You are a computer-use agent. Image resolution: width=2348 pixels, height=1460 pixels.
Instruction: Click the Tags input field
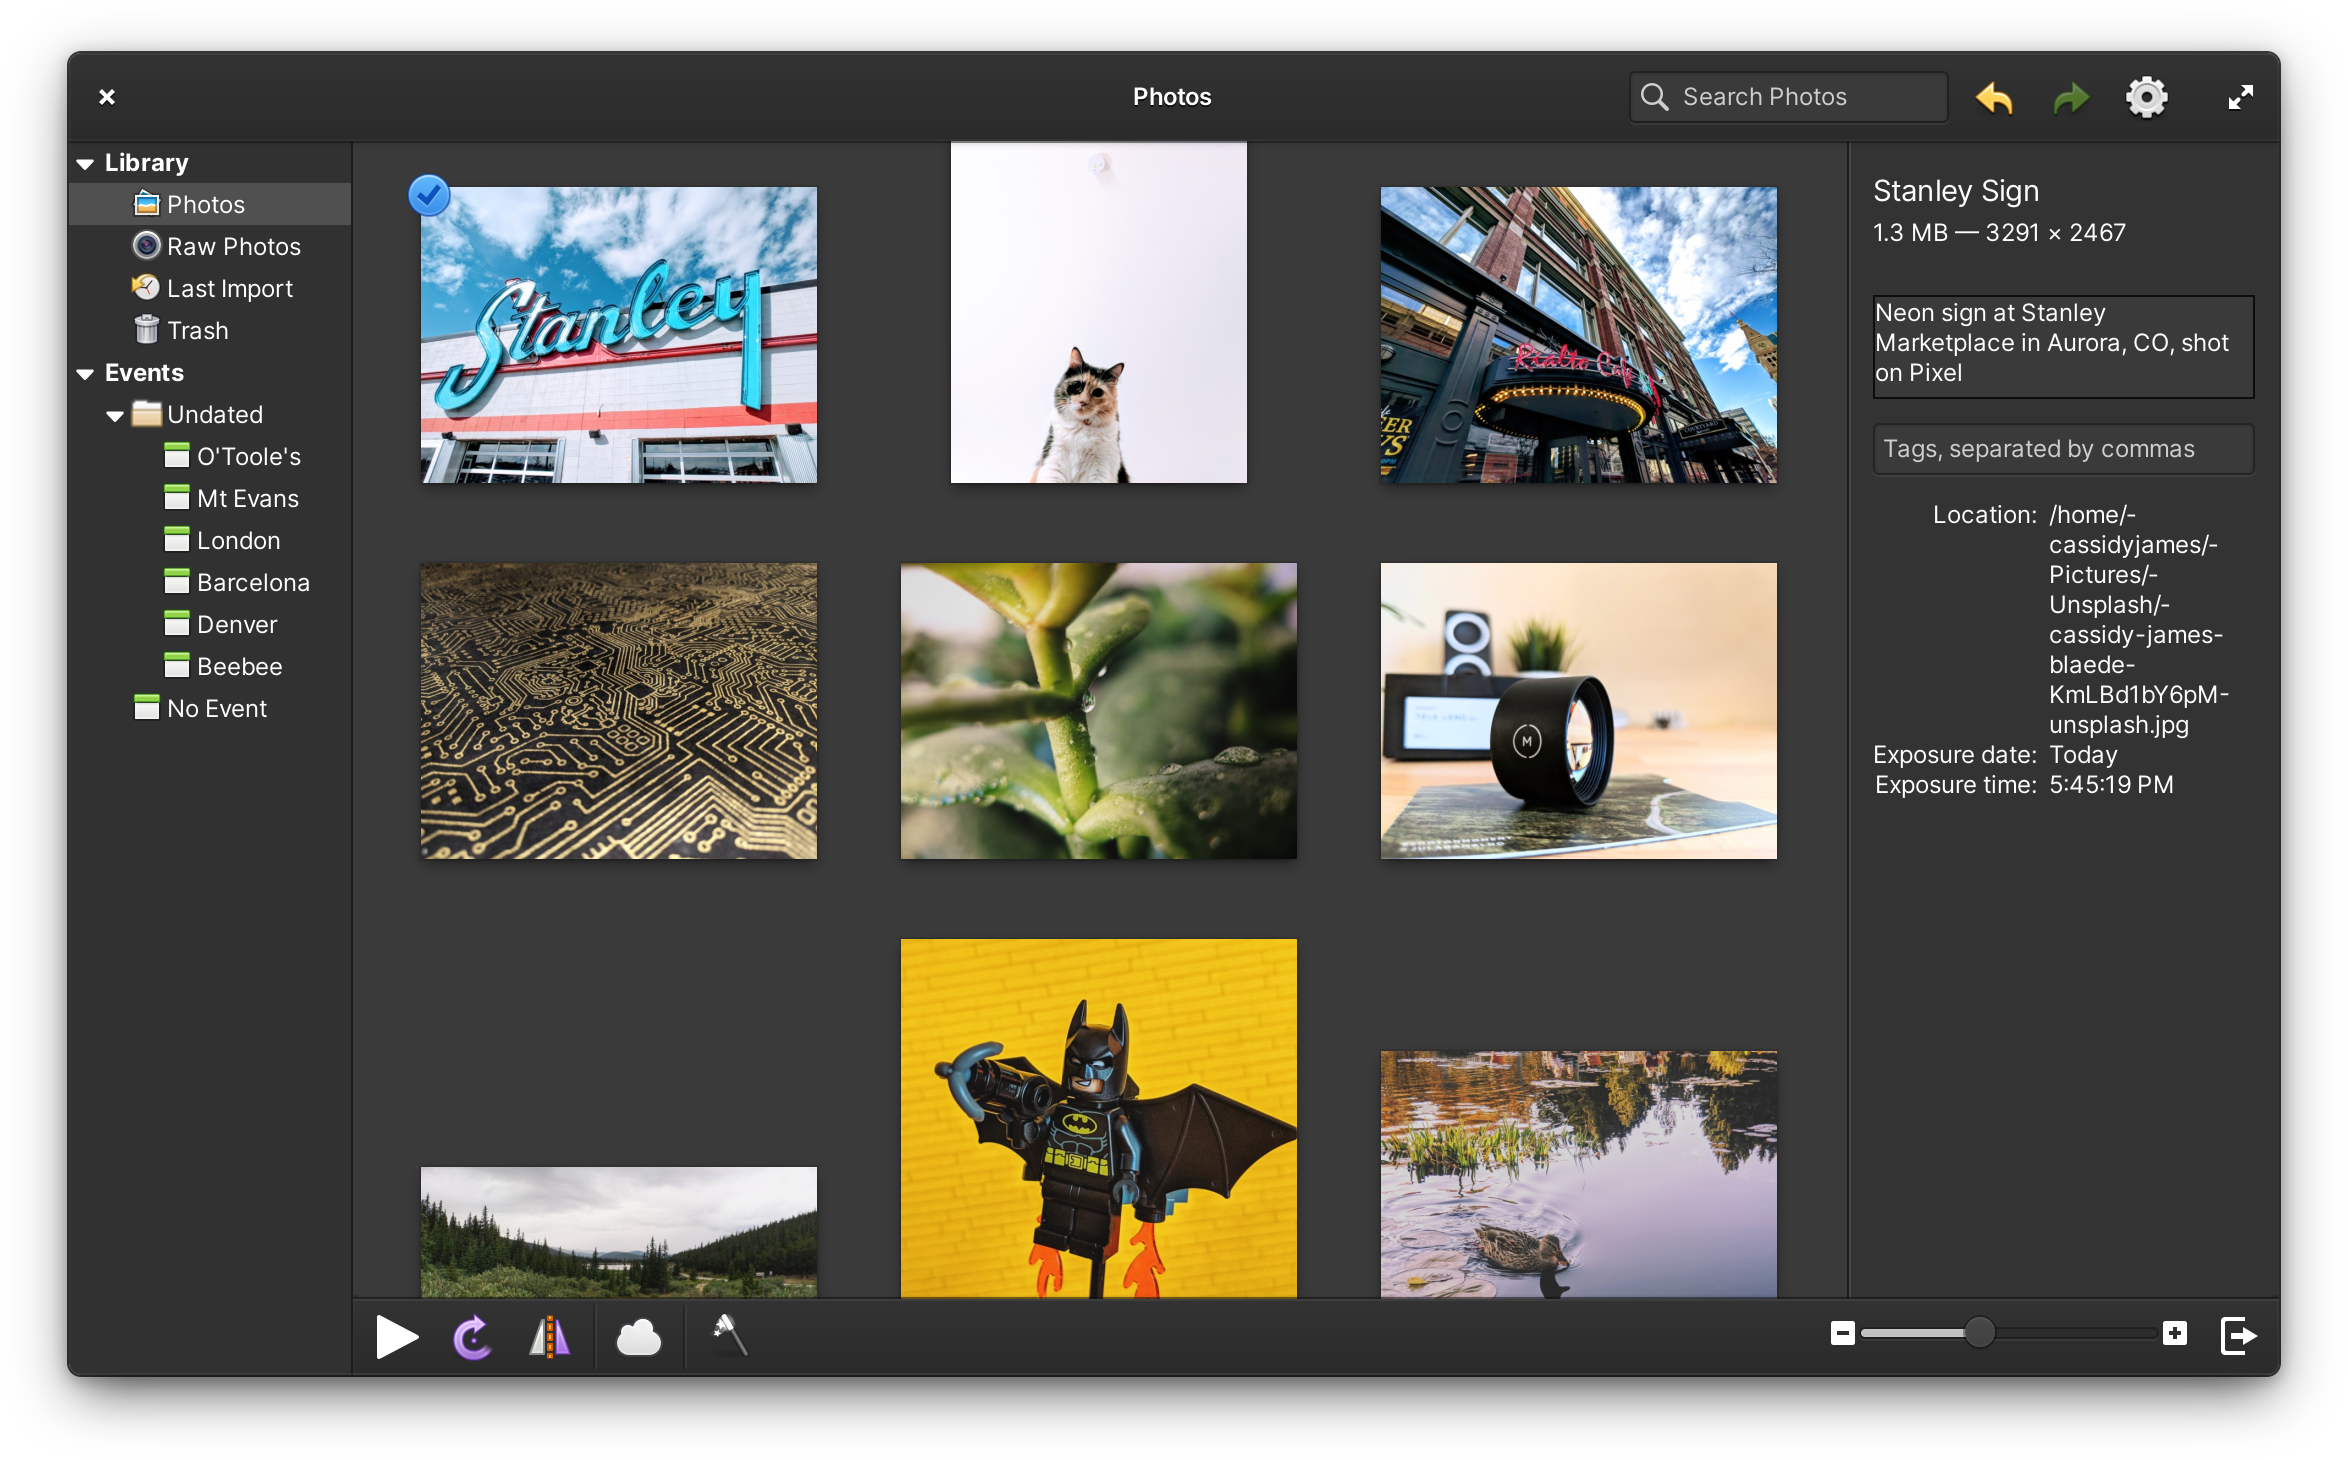tap(2057, 447)
